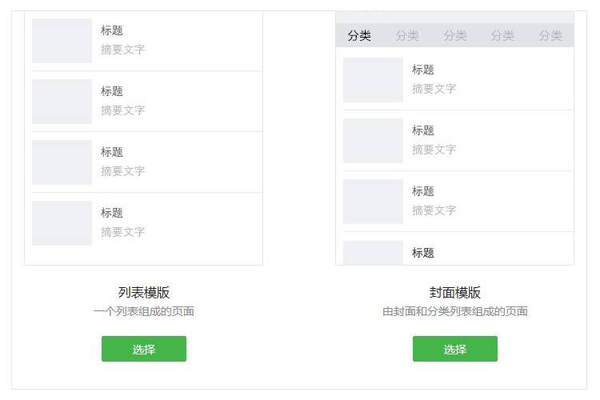Click third row thumbnail in list template preview
Viewport: 600px width, 400px height.
coord(62,162)
